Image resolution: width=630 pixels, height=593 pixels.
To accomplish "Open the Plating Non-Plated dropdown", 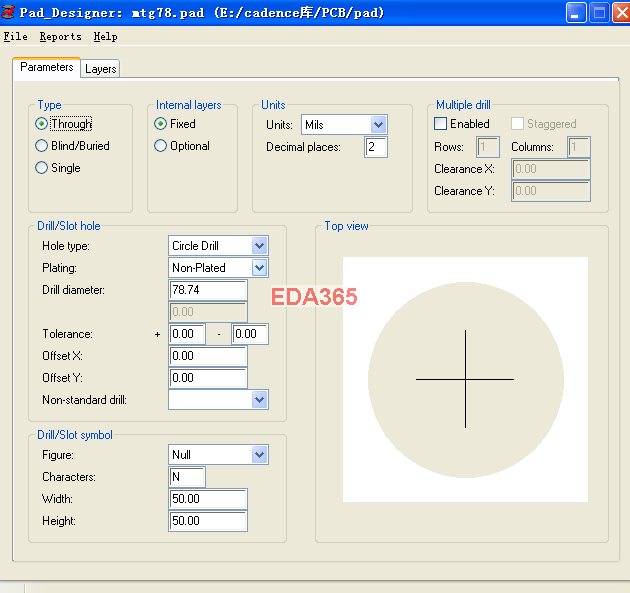I will click(x=259, y=268).
